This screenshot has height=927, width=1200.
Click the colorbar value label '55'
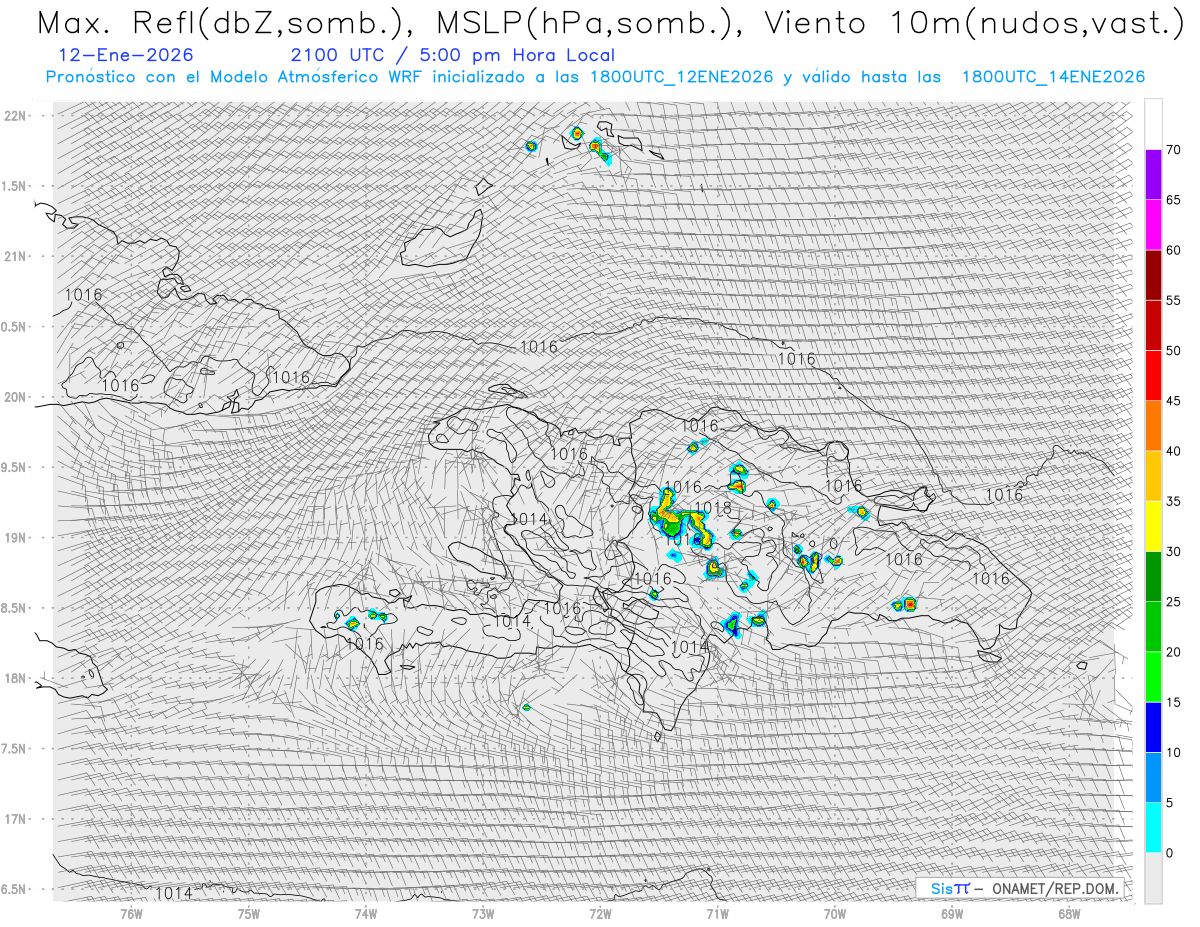click(1174, 300)
